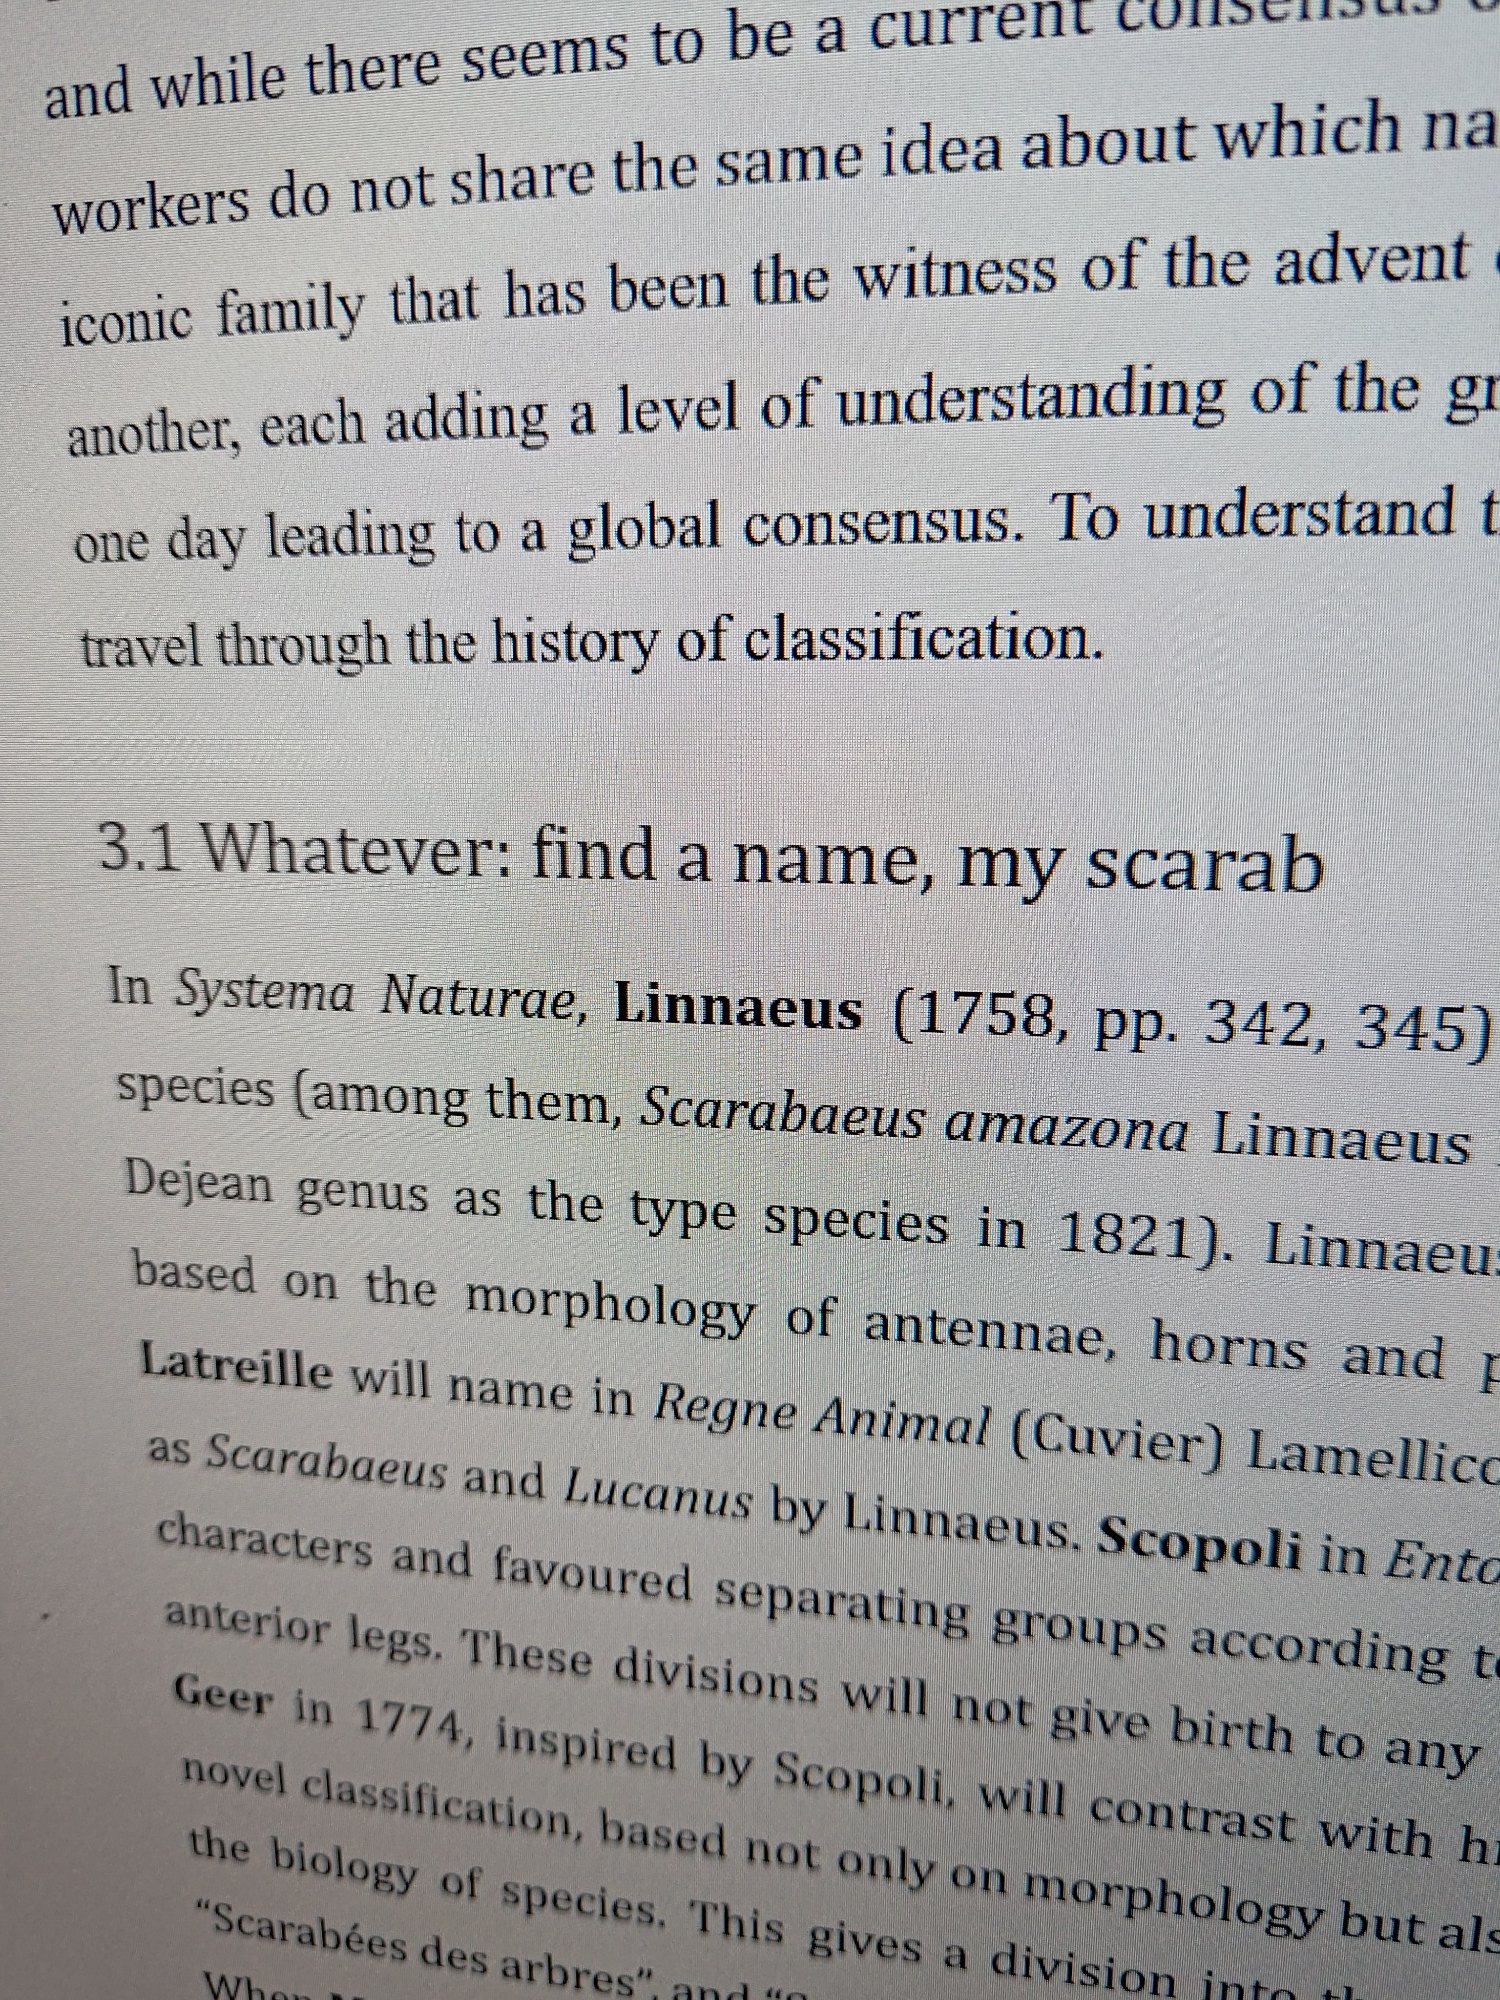Viewport: 1500px width, 2000px height.
Task: Click the italic genus name "Lucanus"
Action: [657, 1500]
